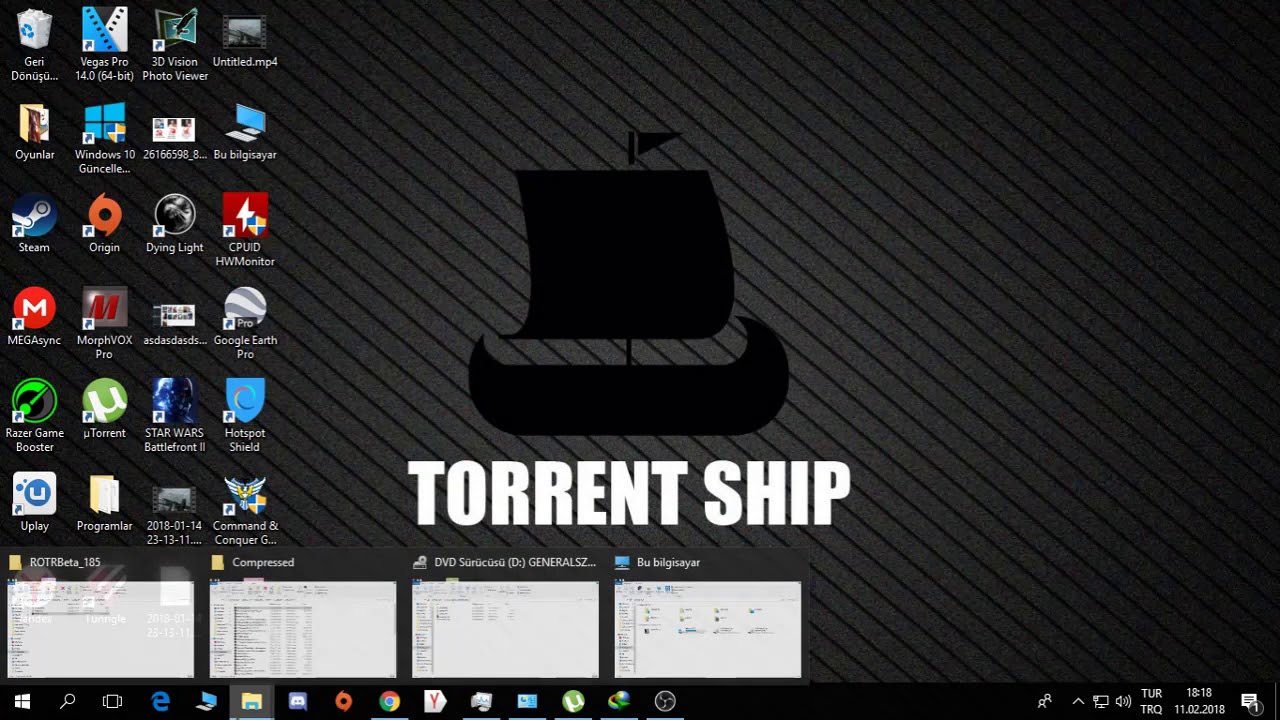The height and width of the screenshot is (720, 1280).
Task: Select the Razer Game Booster shortcut
Action: pos(34,416)
